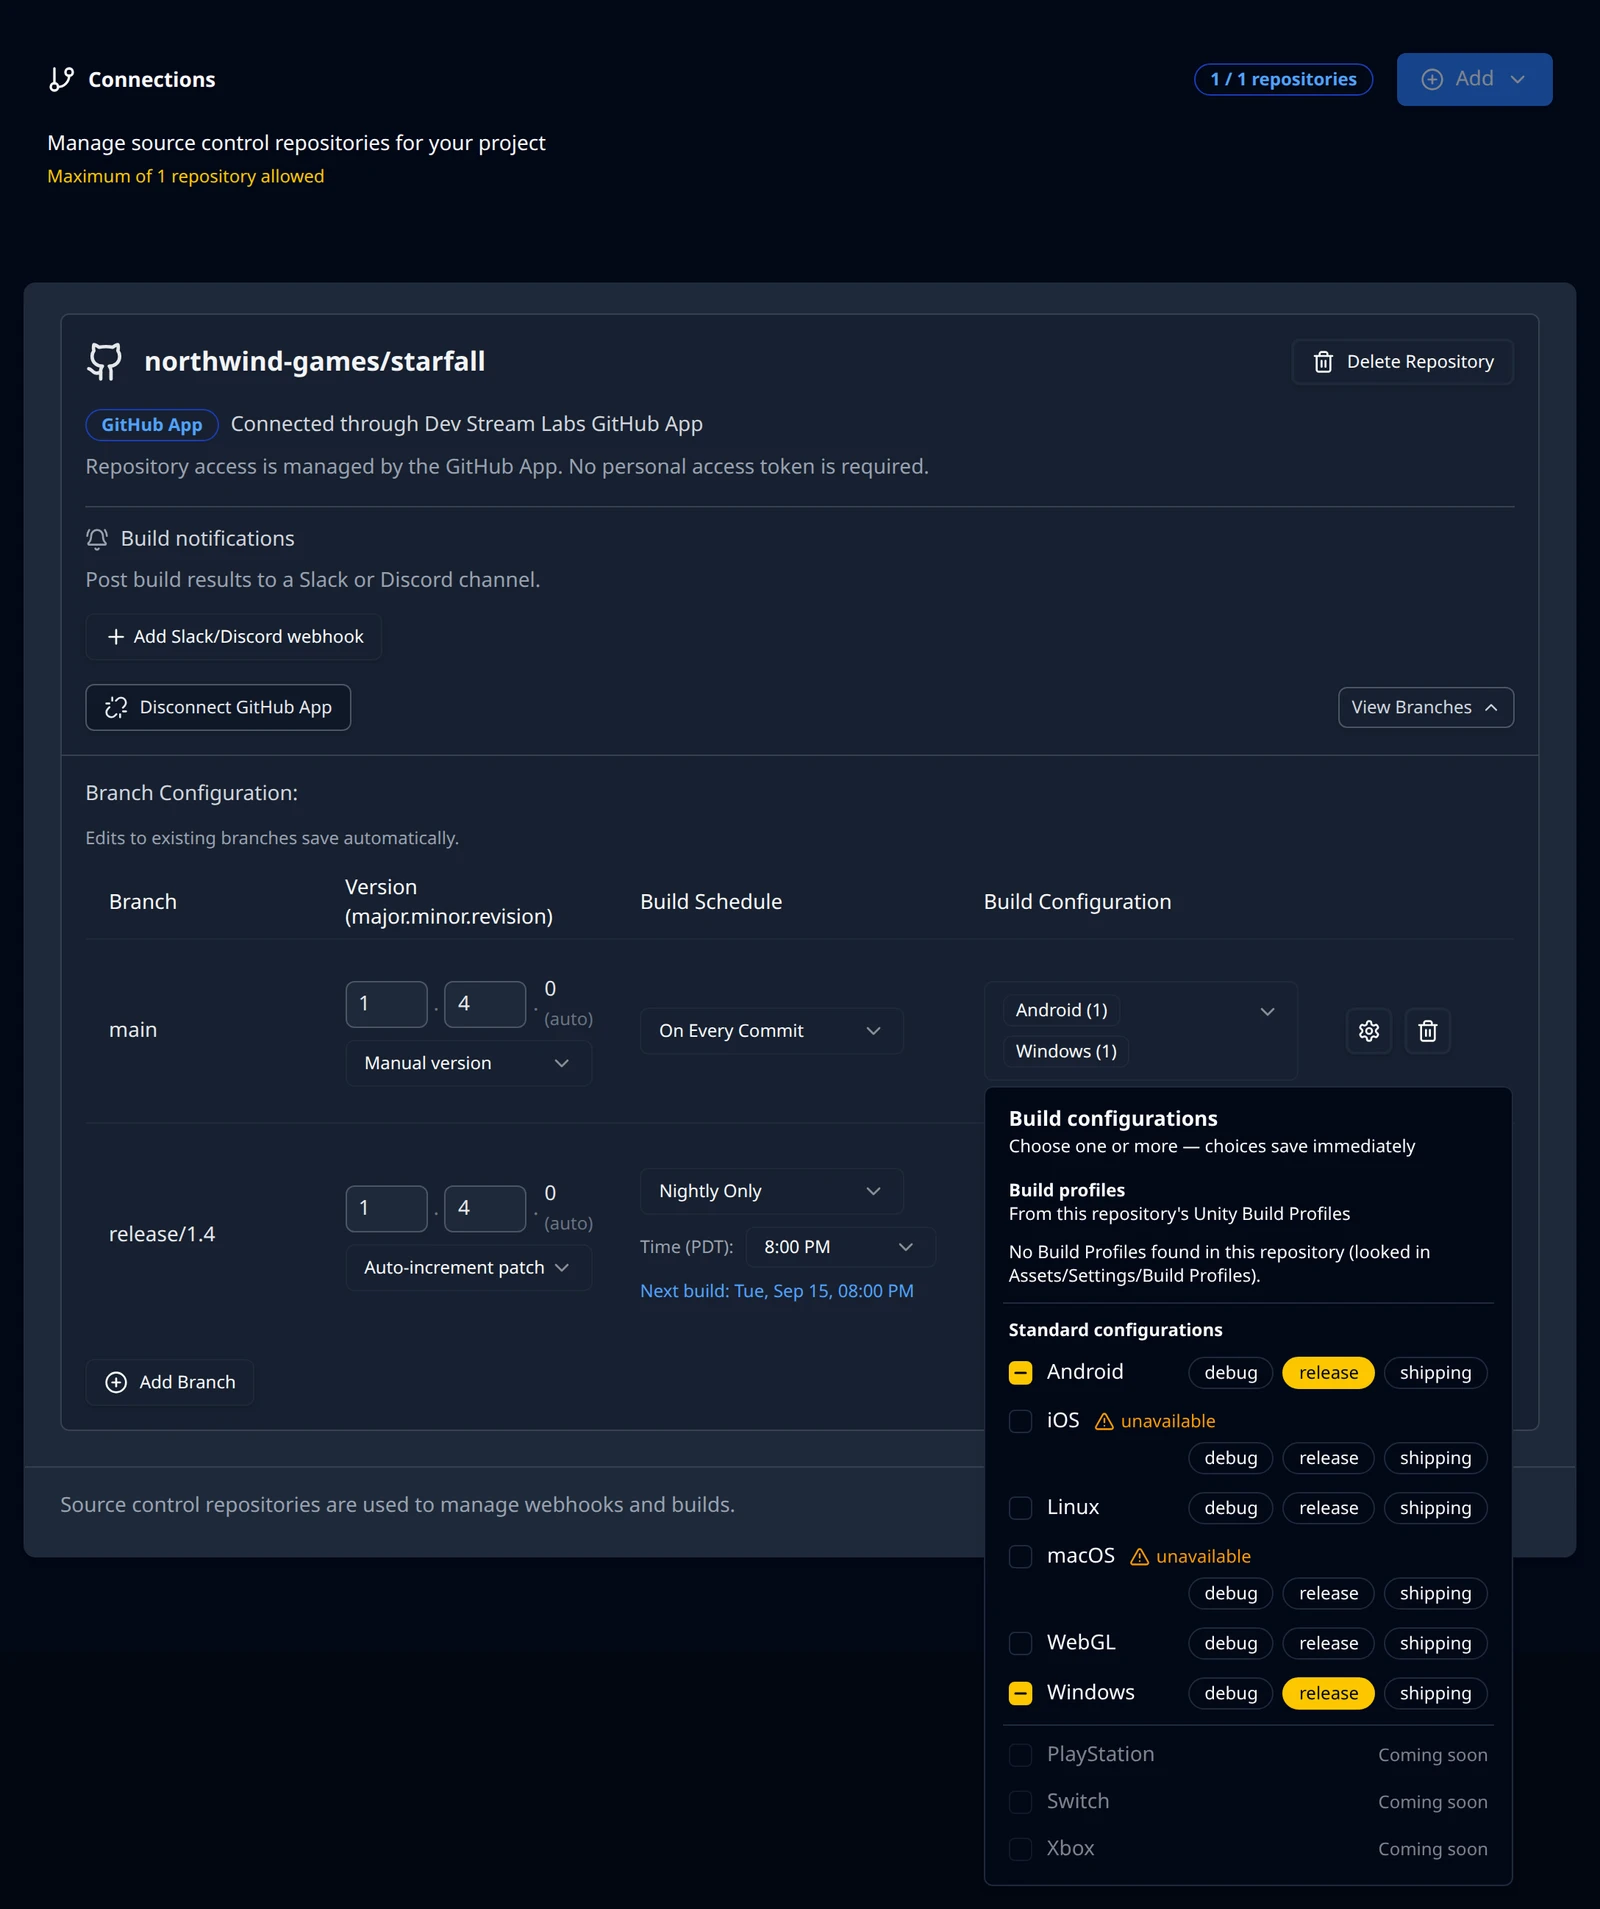1600x1909 pixels.
Task: Select Windows debug configuration
Action: (x=1230, y=1693)
